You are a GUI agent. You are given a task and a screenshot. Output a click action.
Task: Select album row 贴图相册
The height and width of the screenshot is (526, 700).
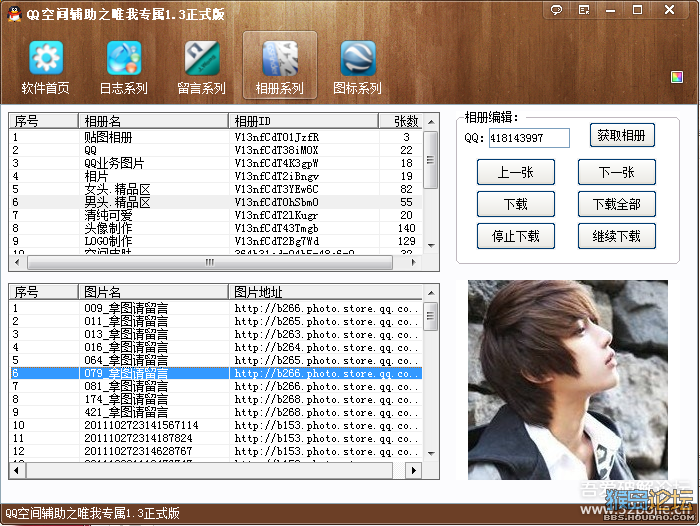pos(216,137)
